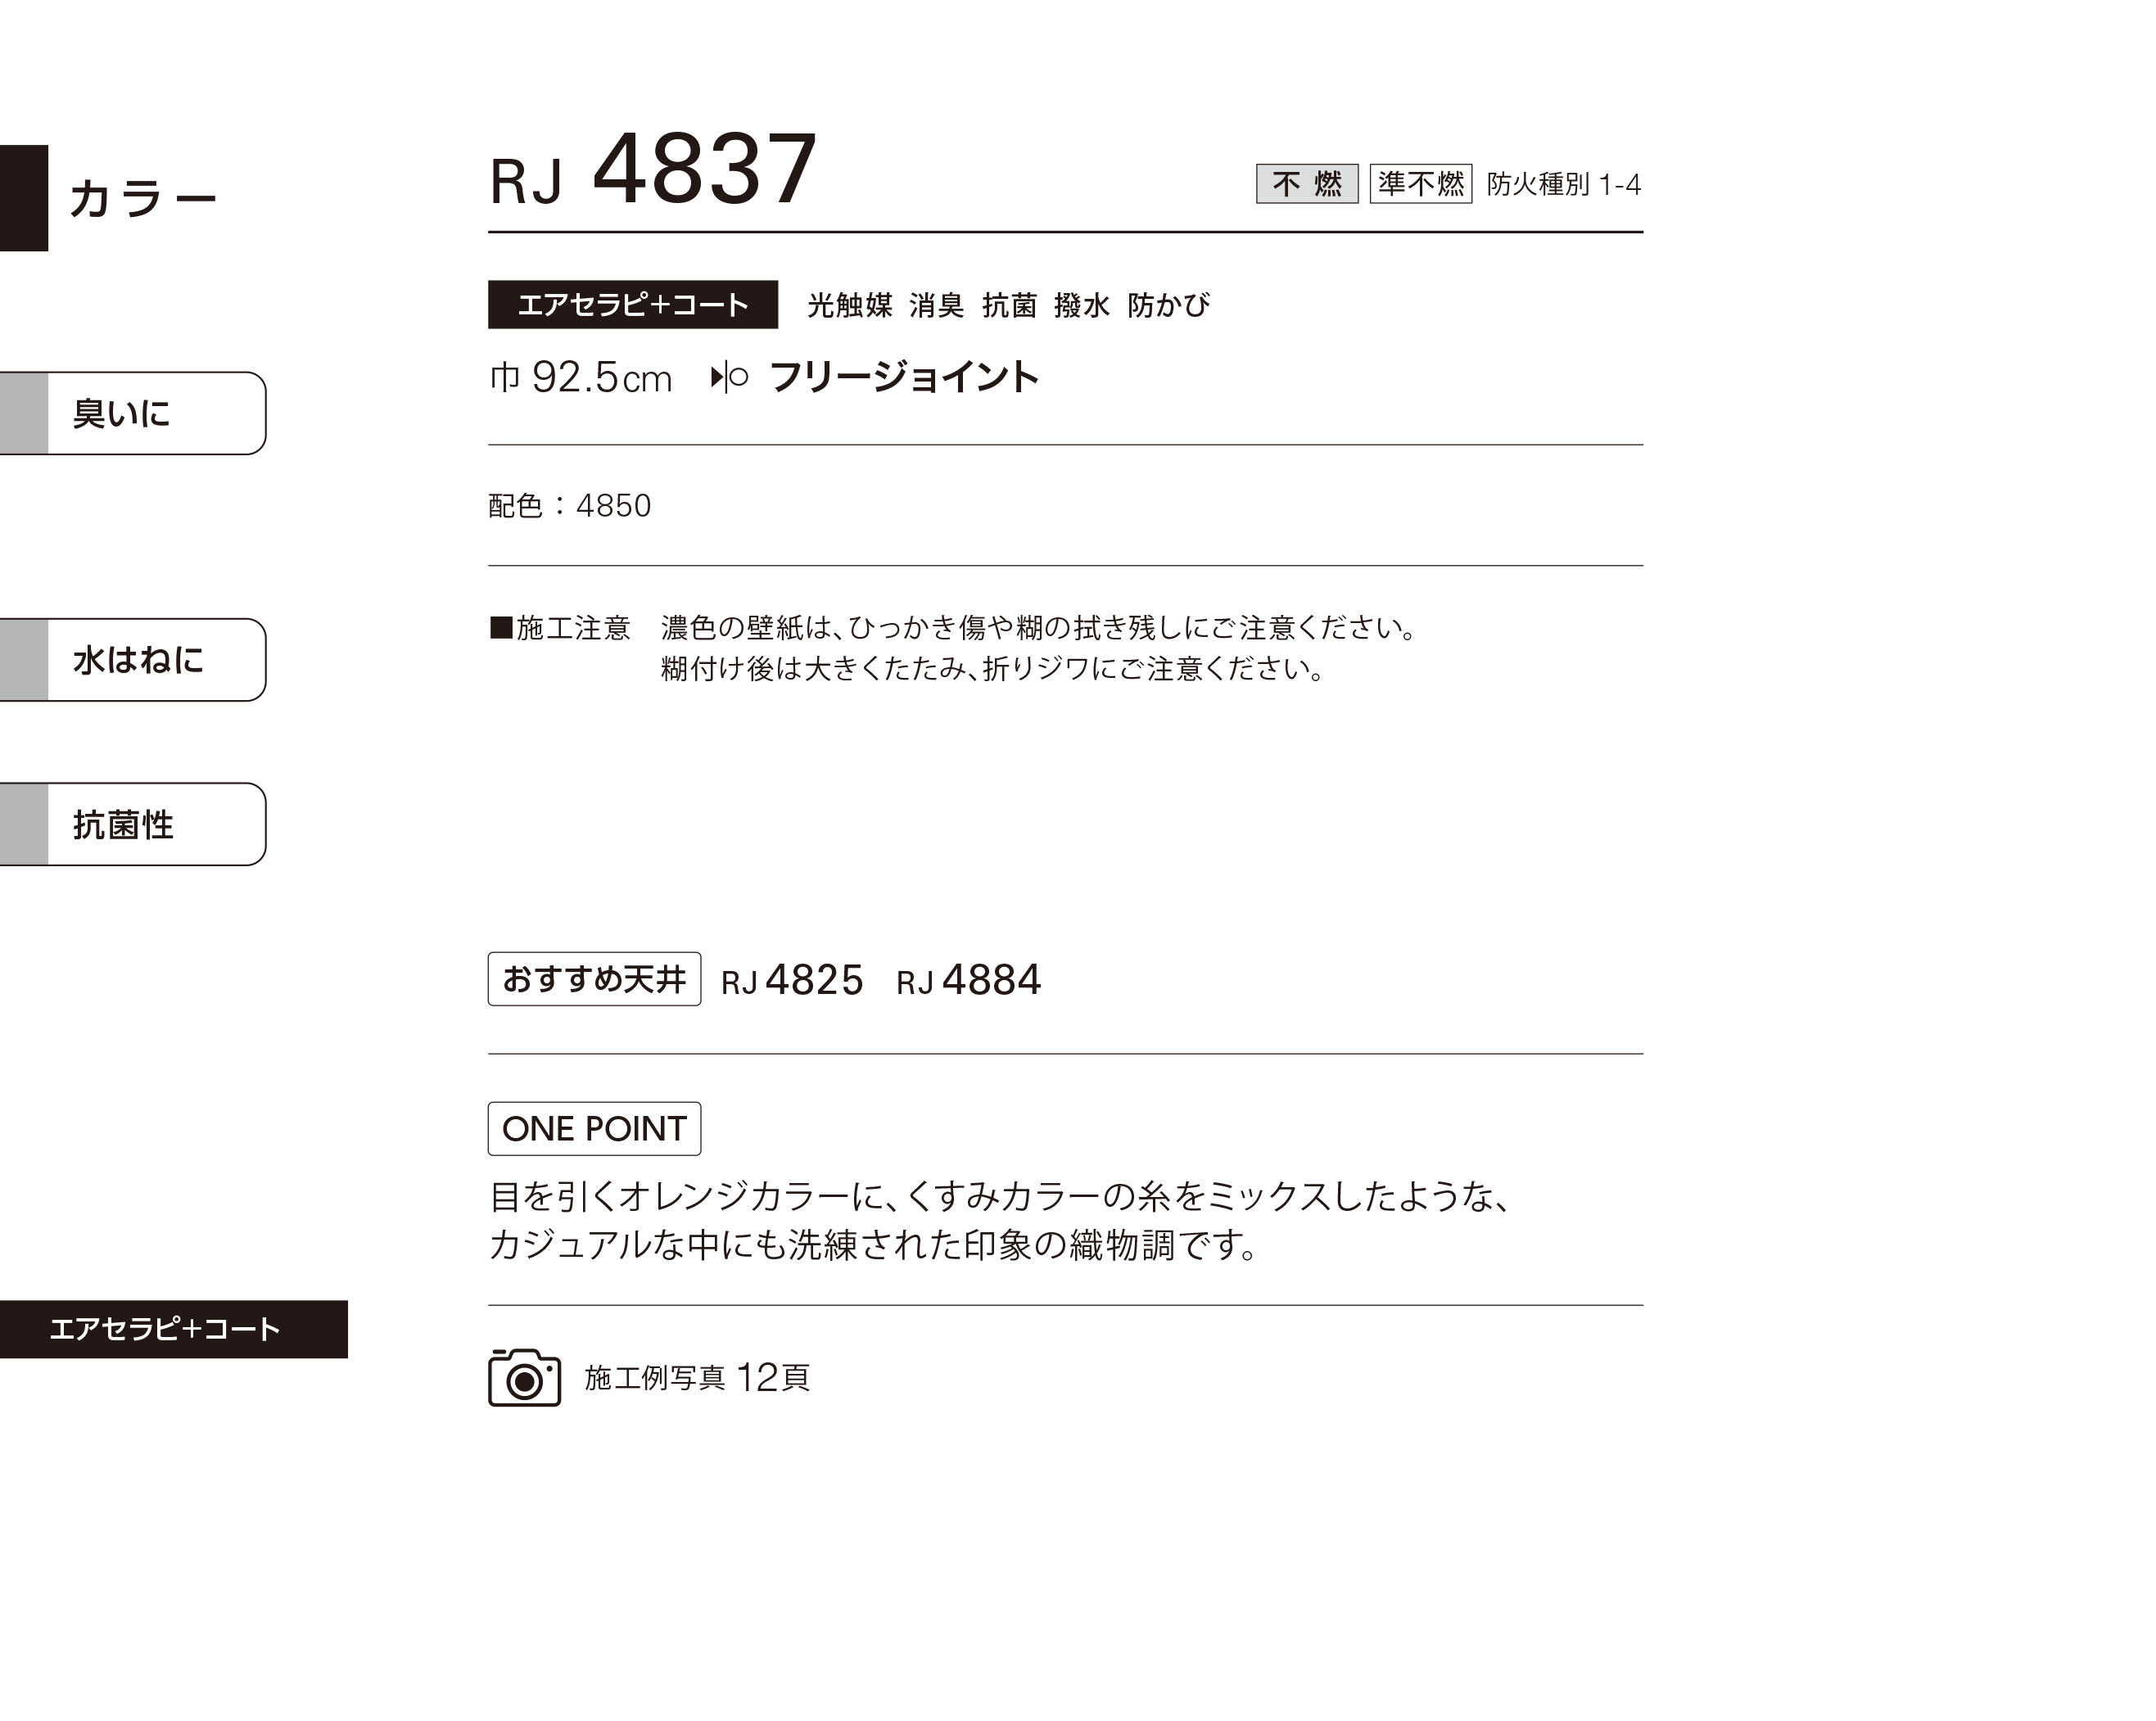
Task: Open the 抗菌性 side tab
Action: [x=133, y=824]
